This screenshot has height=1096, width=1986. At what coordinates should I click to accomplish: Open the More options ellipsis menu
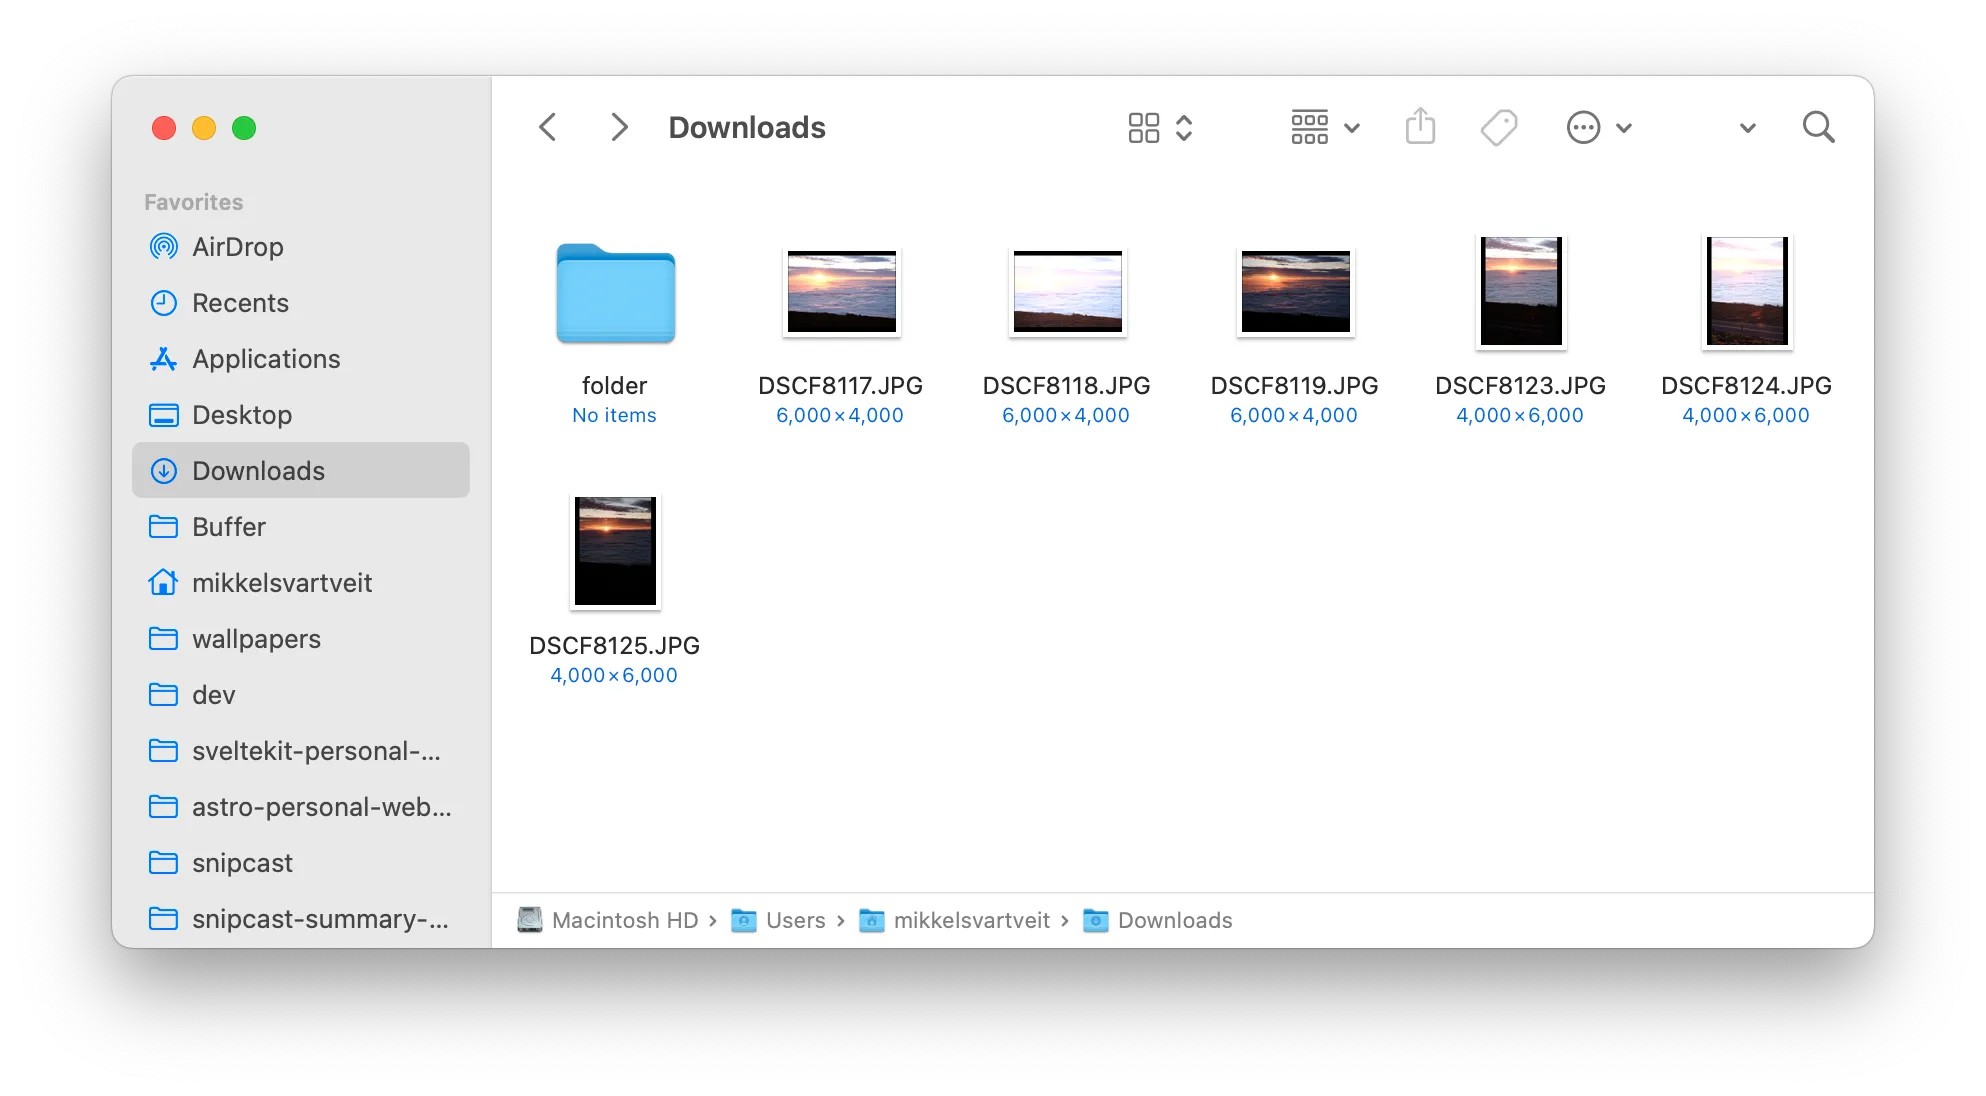pyautogui.click(x=1583, y=127)
